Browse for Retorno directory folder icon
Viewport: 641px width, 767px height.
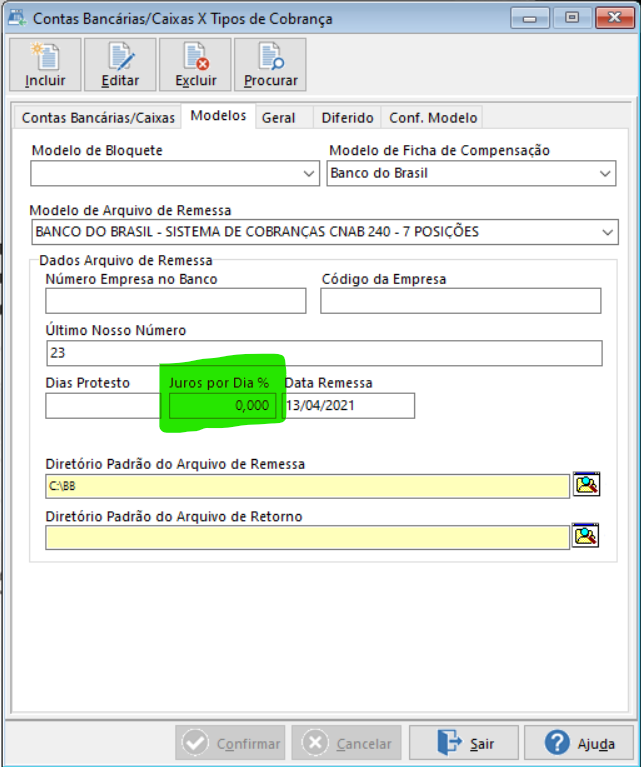coord(586,536)
